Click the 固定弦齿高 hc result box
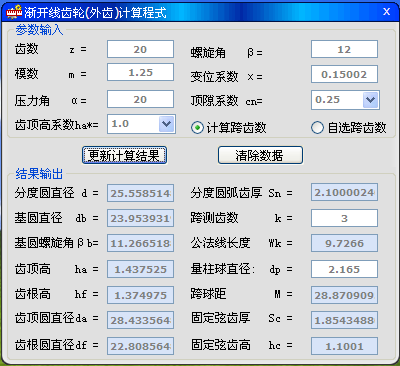Screen dimensions: 400x366 (344, 346)
